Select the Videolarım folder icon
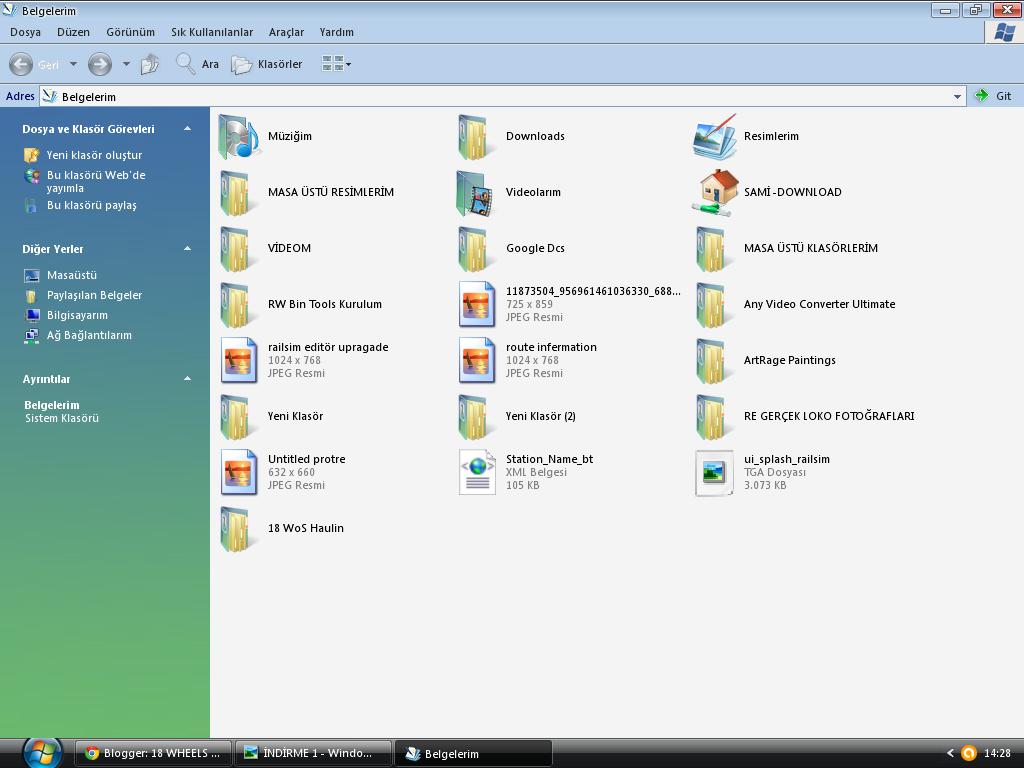The height and width of the screenshot is (768, 1024). [x=475, y=193]
